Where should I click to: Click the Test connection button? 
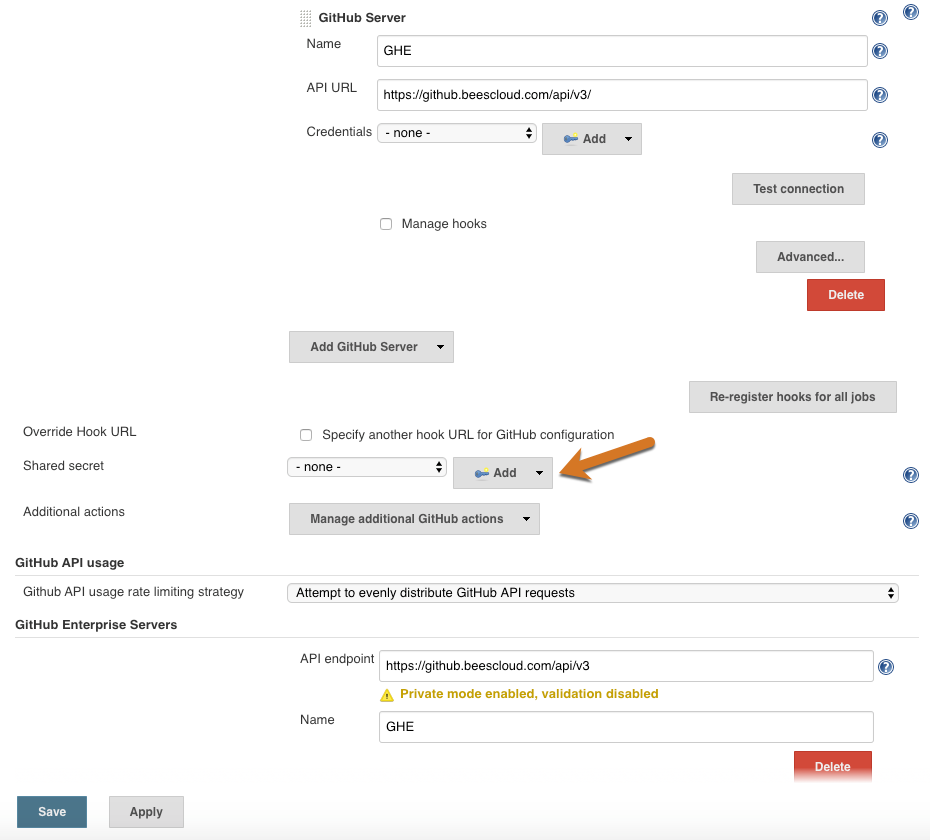[798, 189]
